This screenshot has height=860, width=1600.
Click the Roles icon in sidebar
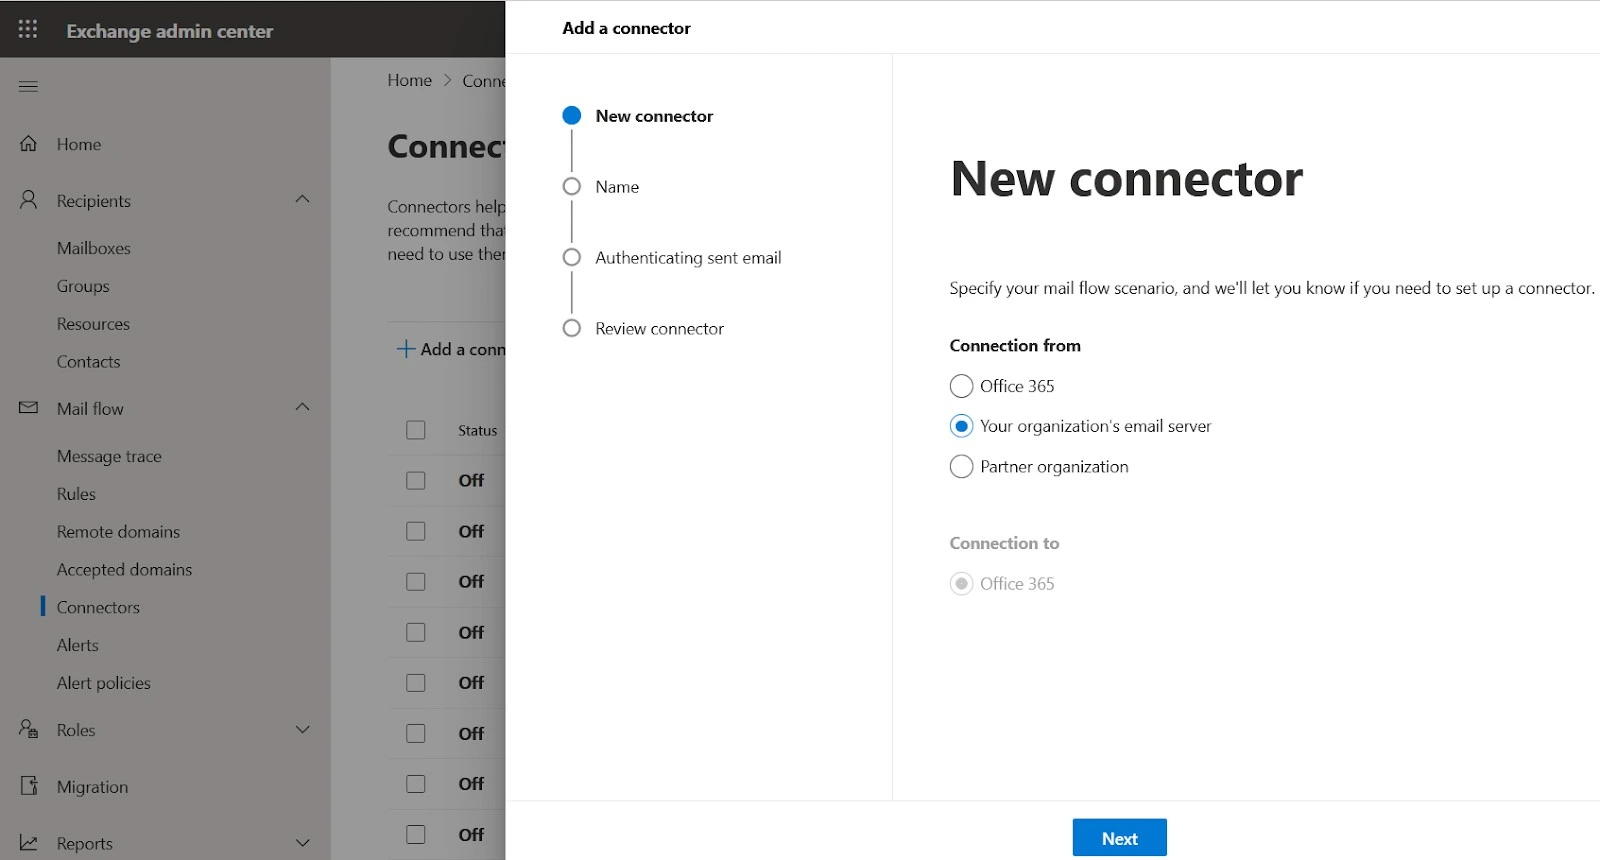[x=28, y=729]
